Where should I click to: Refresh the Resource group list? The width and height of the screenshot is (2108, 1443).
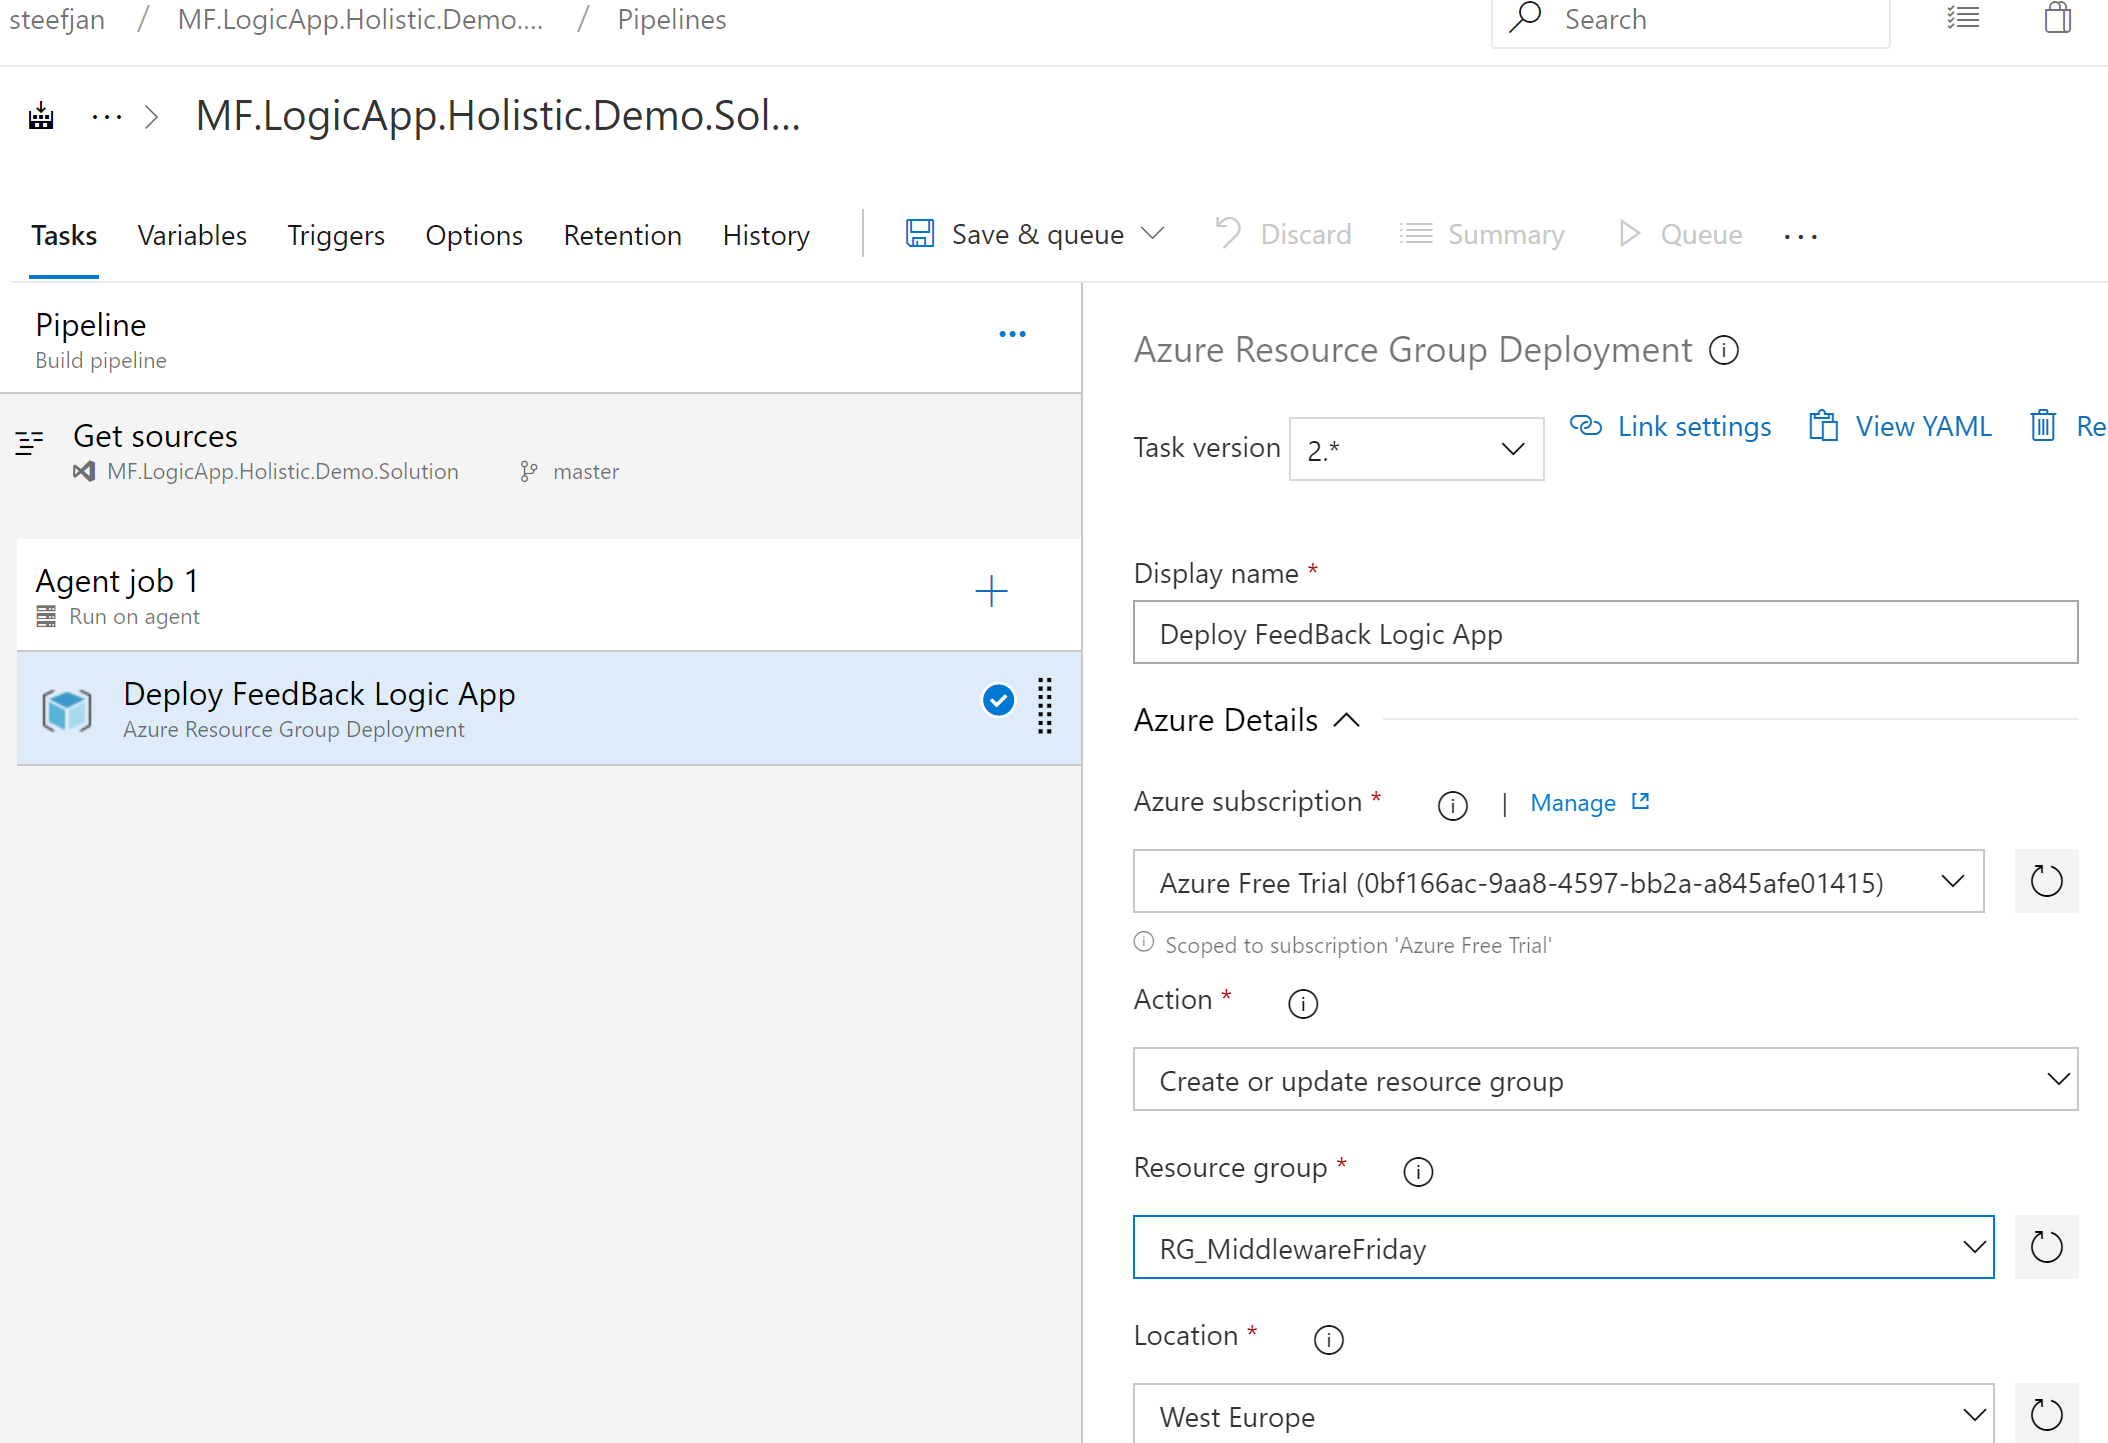click(x=2046, y=1247)
